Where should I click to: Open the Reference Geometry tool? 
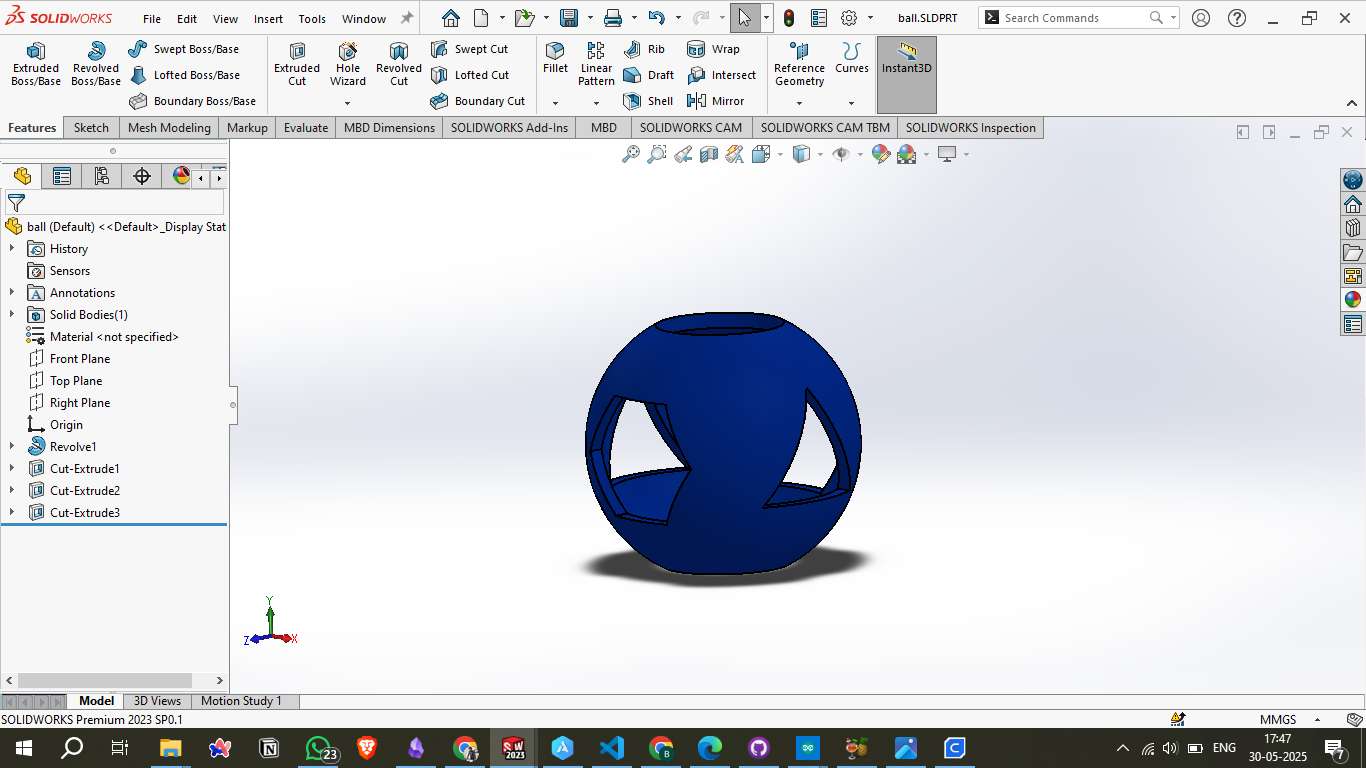coord(799,65)
